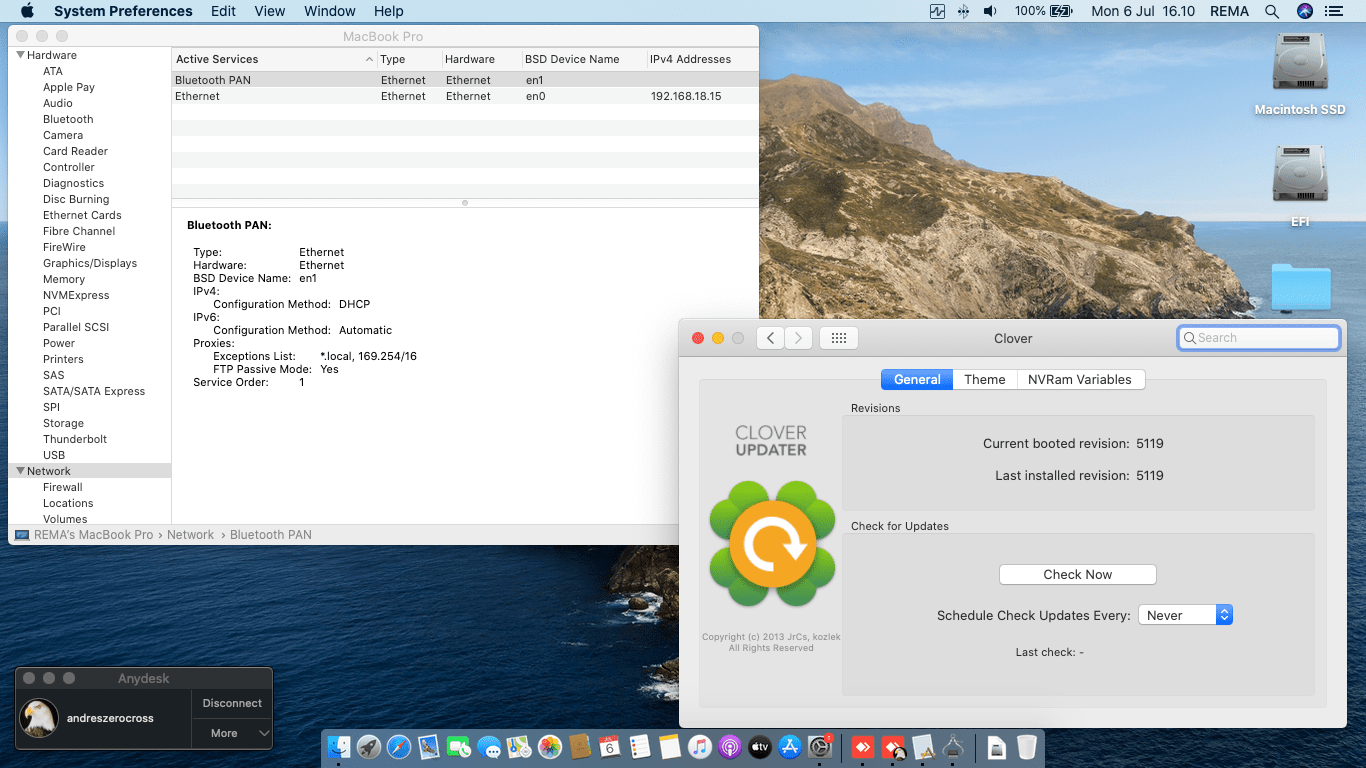Click the battery status in menu bar

[x=1043, y=11]
